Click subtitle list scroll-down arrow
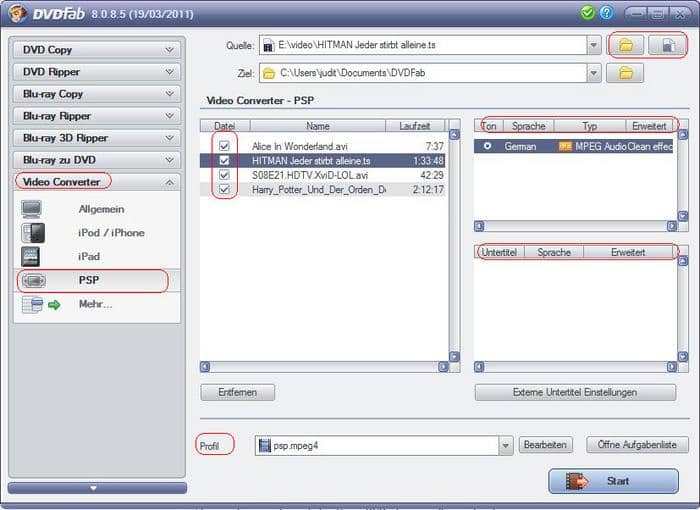 (x=683, y=356)
